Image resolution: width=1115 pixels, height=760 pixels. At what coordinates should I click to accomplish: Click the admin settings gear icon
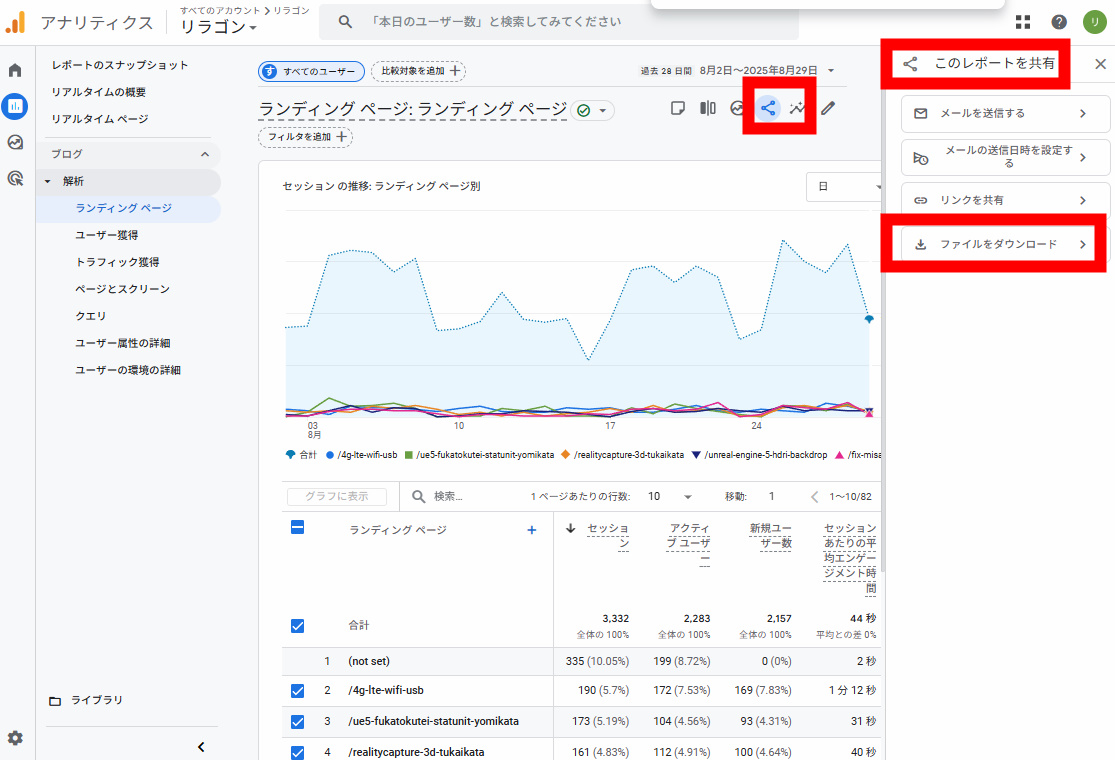coord(15,738)
